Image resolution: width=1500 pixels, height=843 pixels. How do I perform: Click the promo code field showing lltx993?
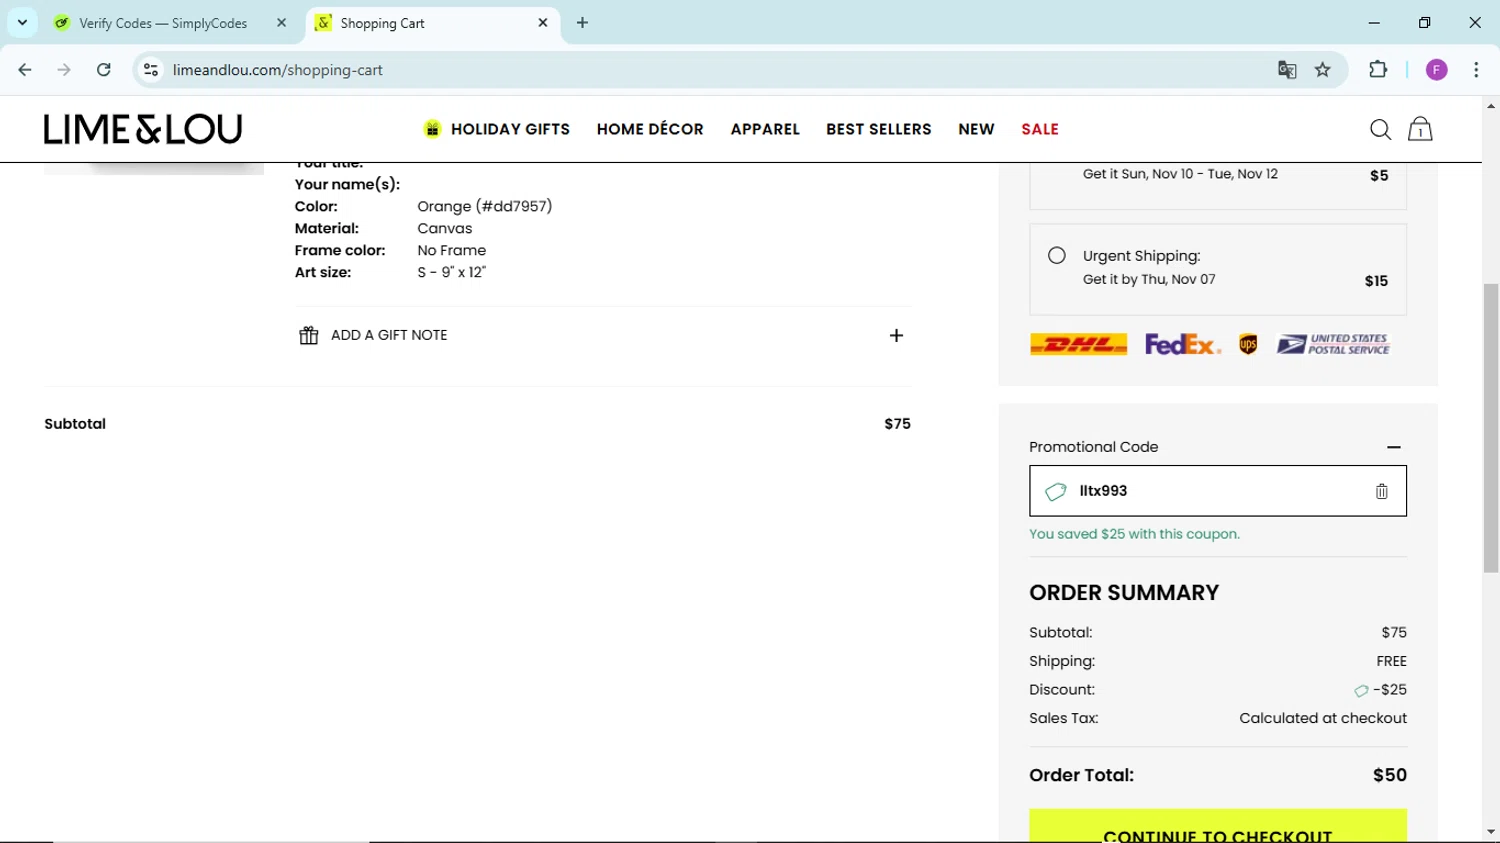point(1218,491)
